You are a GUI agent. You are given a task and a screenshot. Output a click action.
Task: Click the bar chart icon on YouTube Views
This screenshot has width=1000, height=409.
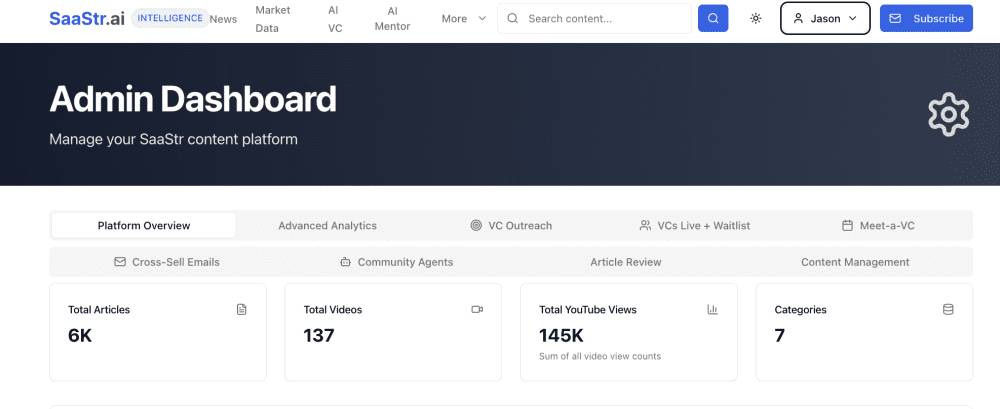pos(712,309)
